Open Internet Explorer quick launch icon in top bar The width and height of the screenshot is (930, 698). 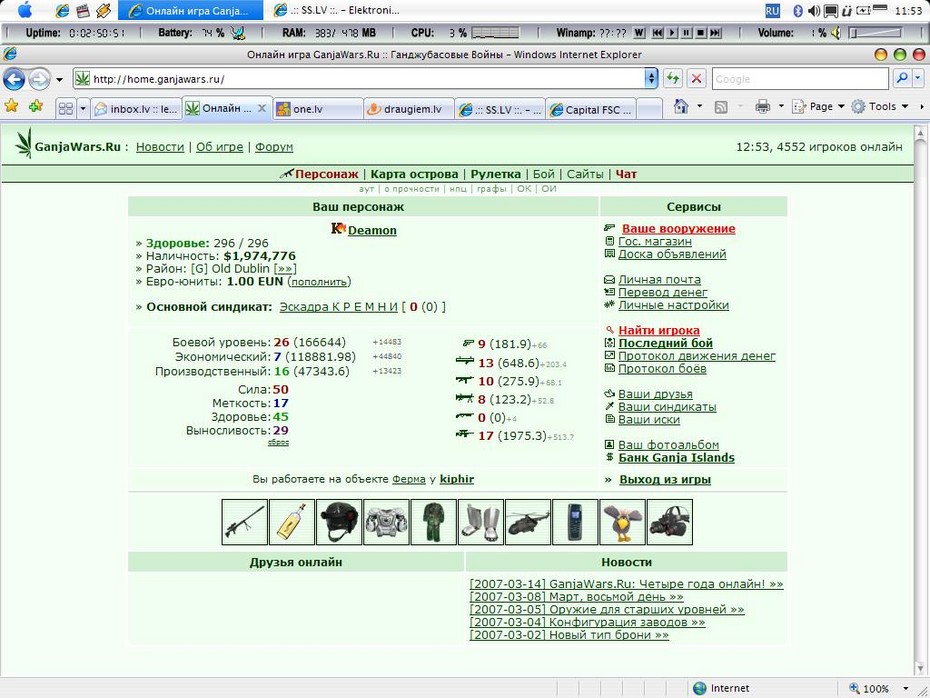62,10
